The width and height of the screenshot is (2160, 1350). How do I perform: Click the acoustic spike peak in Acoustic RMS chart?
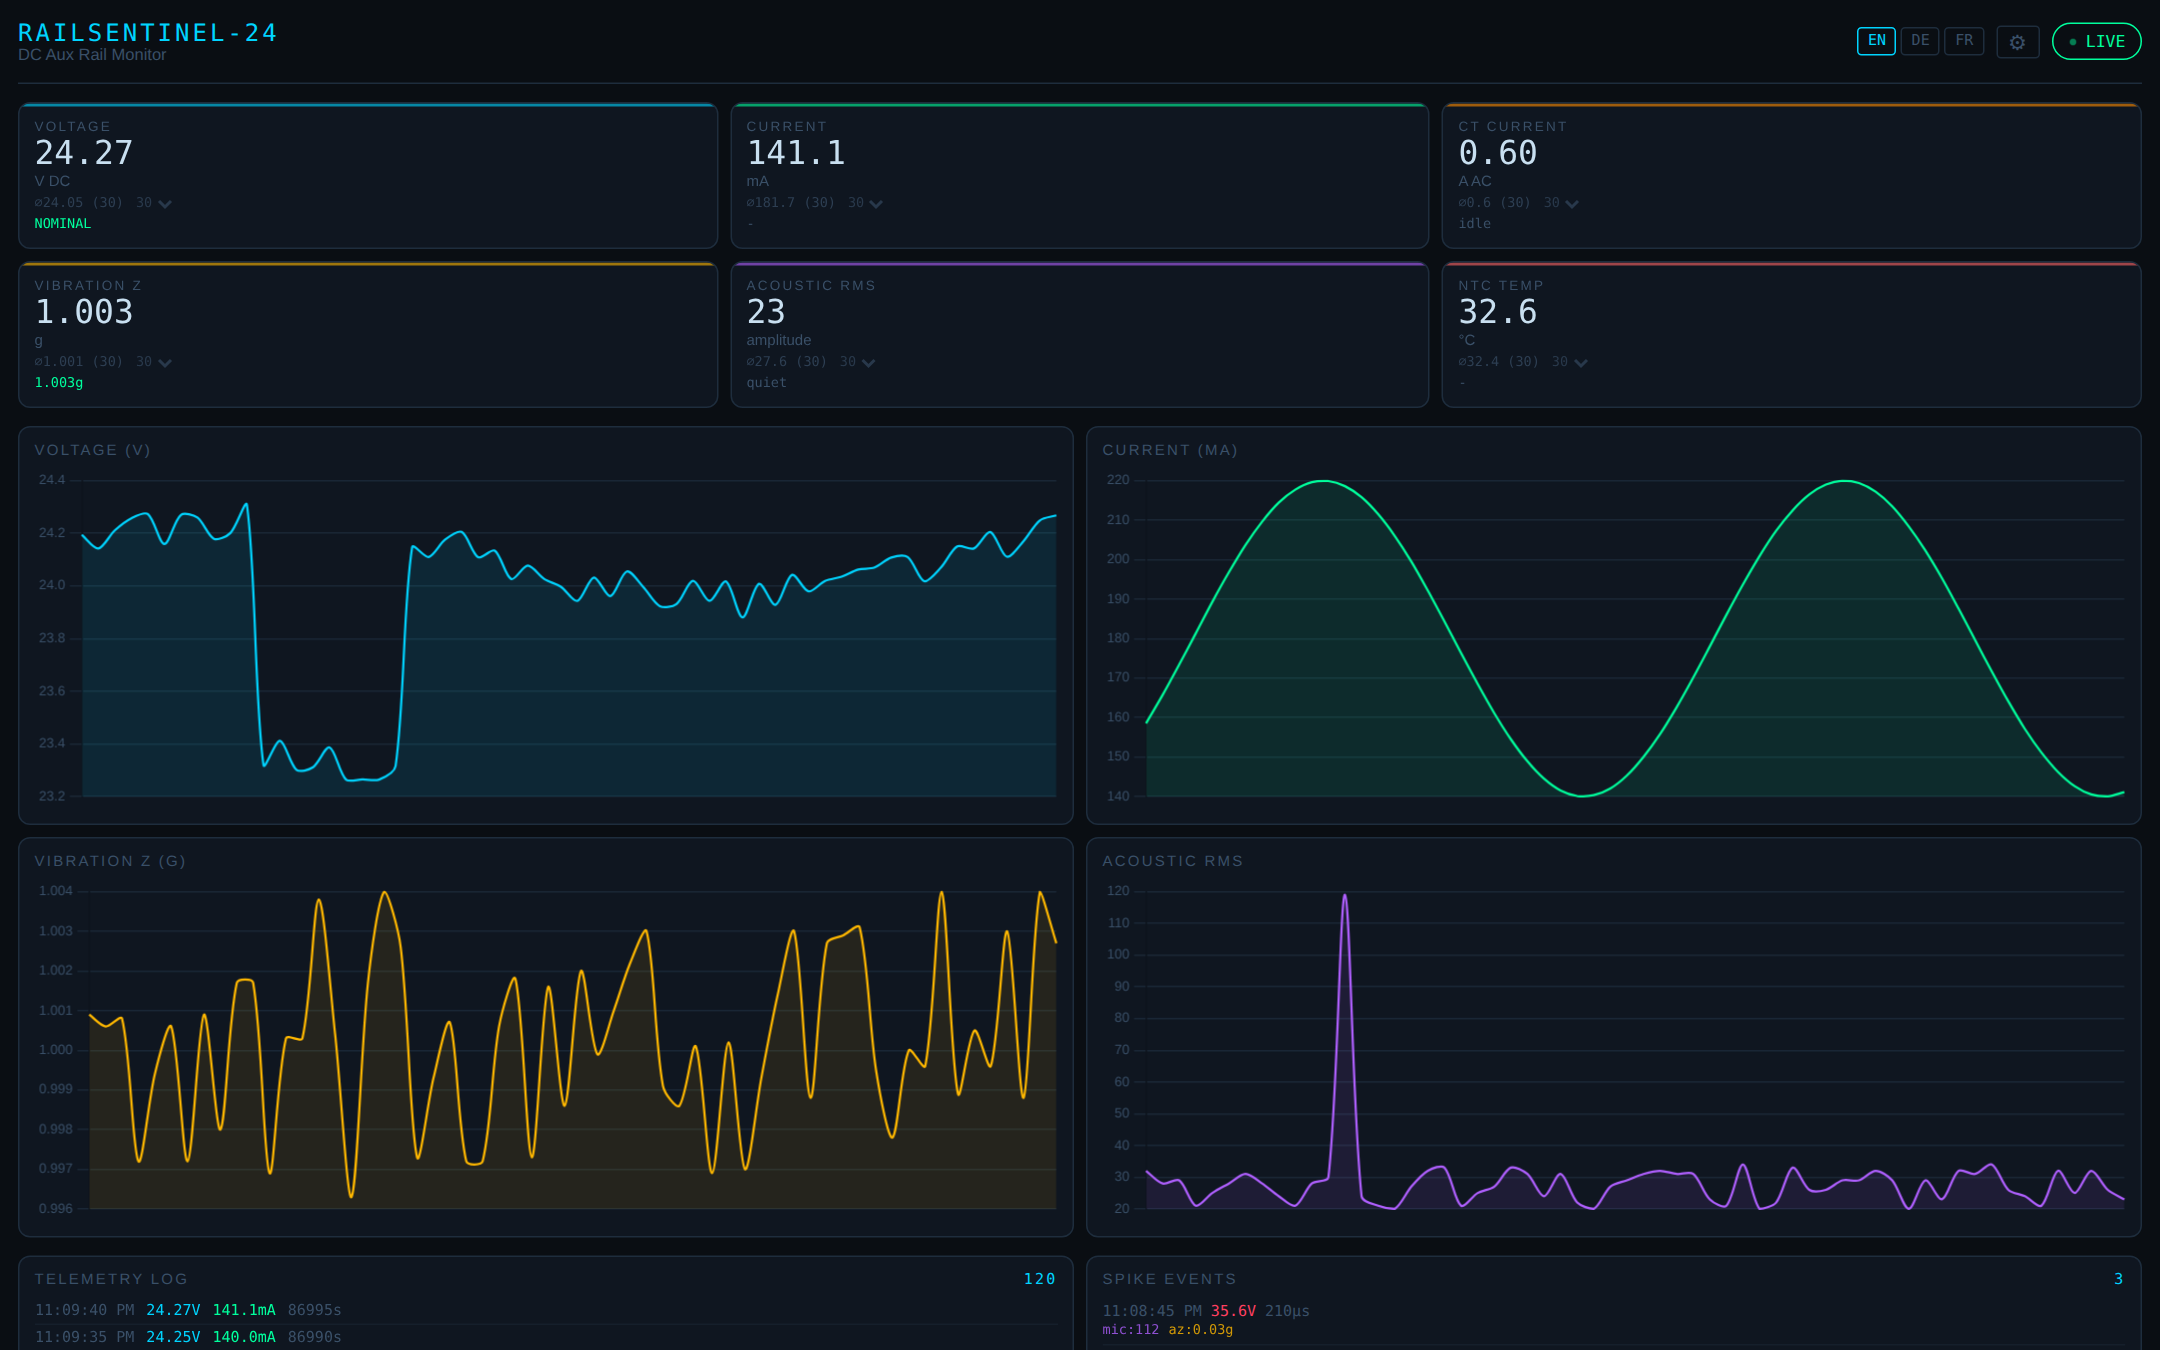pyautogui.click(x=1344, y=897)
